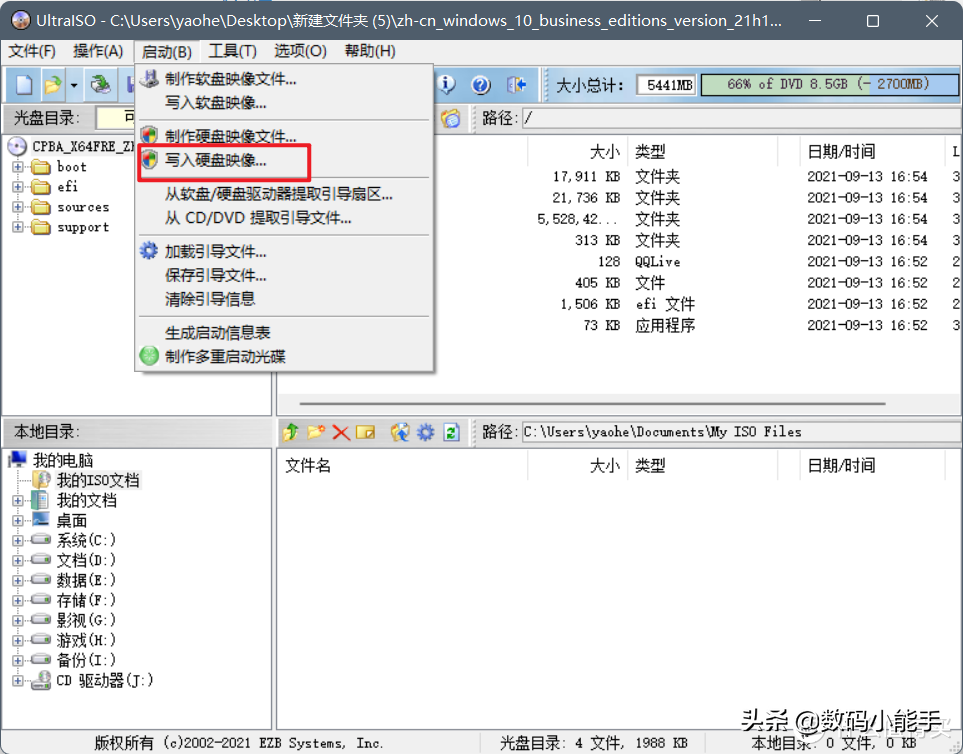The width and height of the screenshot is (963, 754).
Task: Expand the boot folder node
Action: click(18, 167)
